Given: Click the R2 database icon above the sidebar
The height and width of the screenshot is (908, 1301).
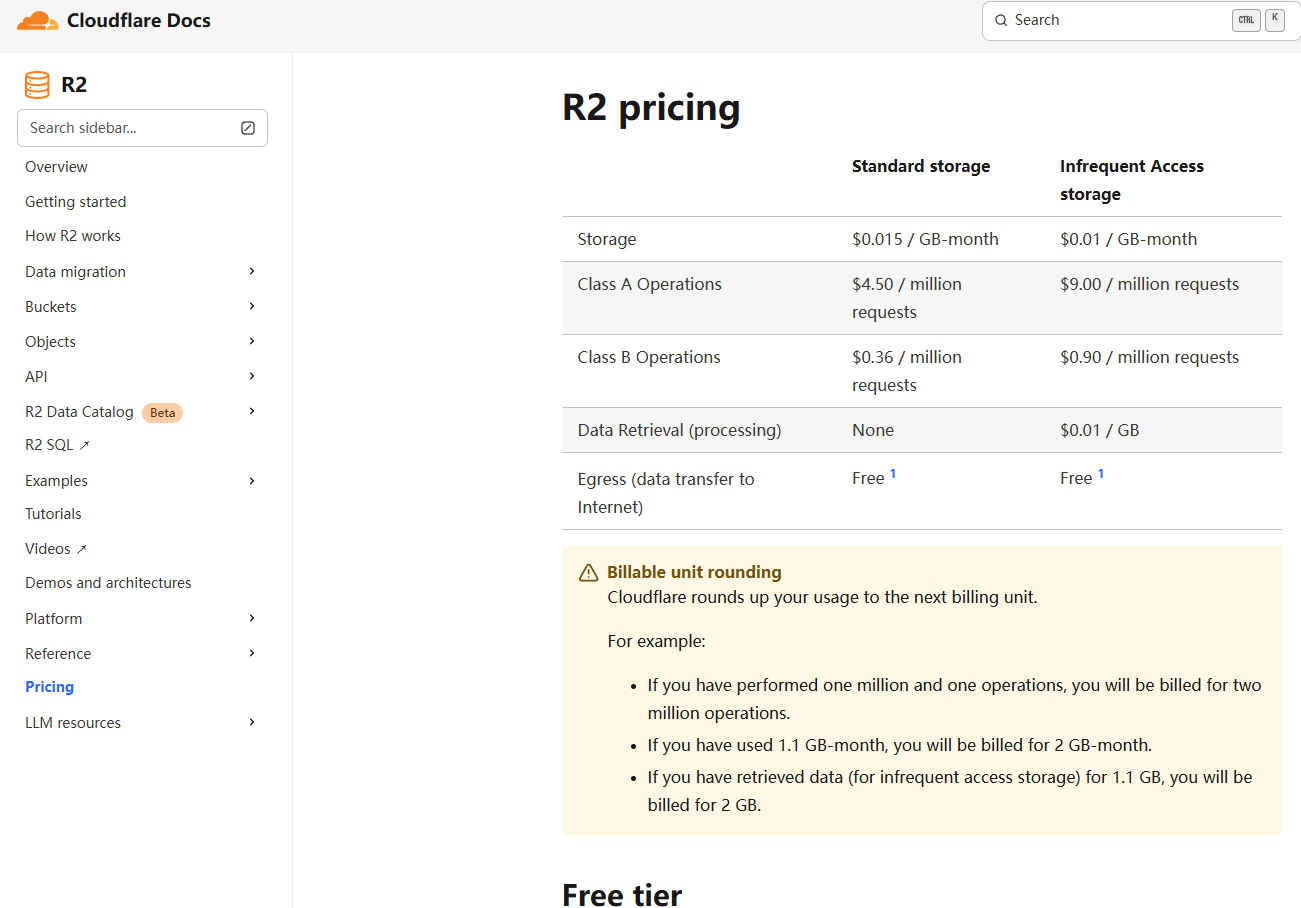Looking at the screenshot, I should [36, 85].
